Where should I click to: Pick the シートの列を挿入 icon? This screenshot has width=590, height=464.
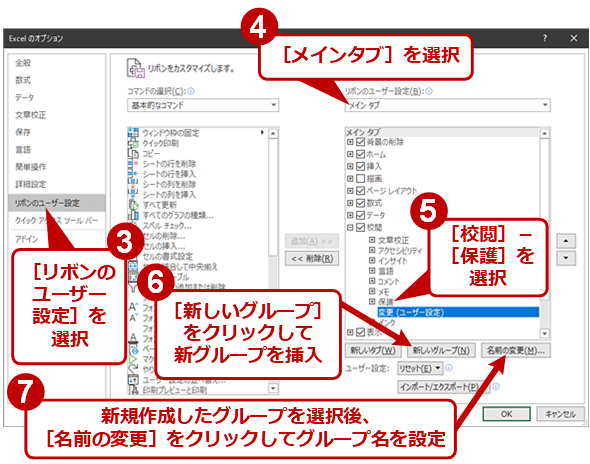[x=133, y=194]
